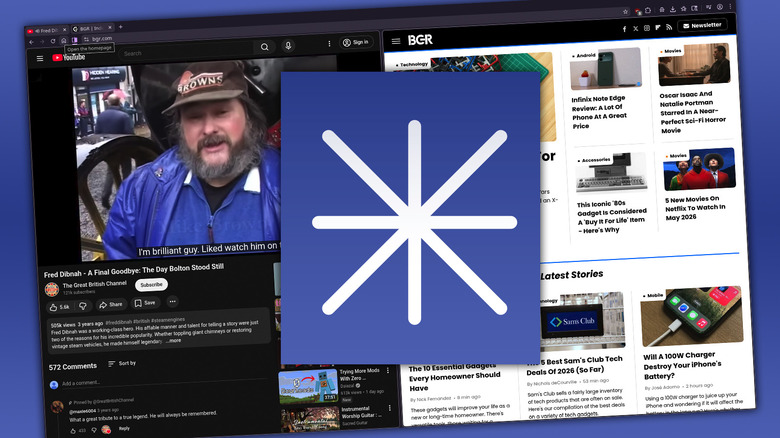780x438 pixels.
Task: Open the Infinix Note Edge Review article
Action: [599, 112]
